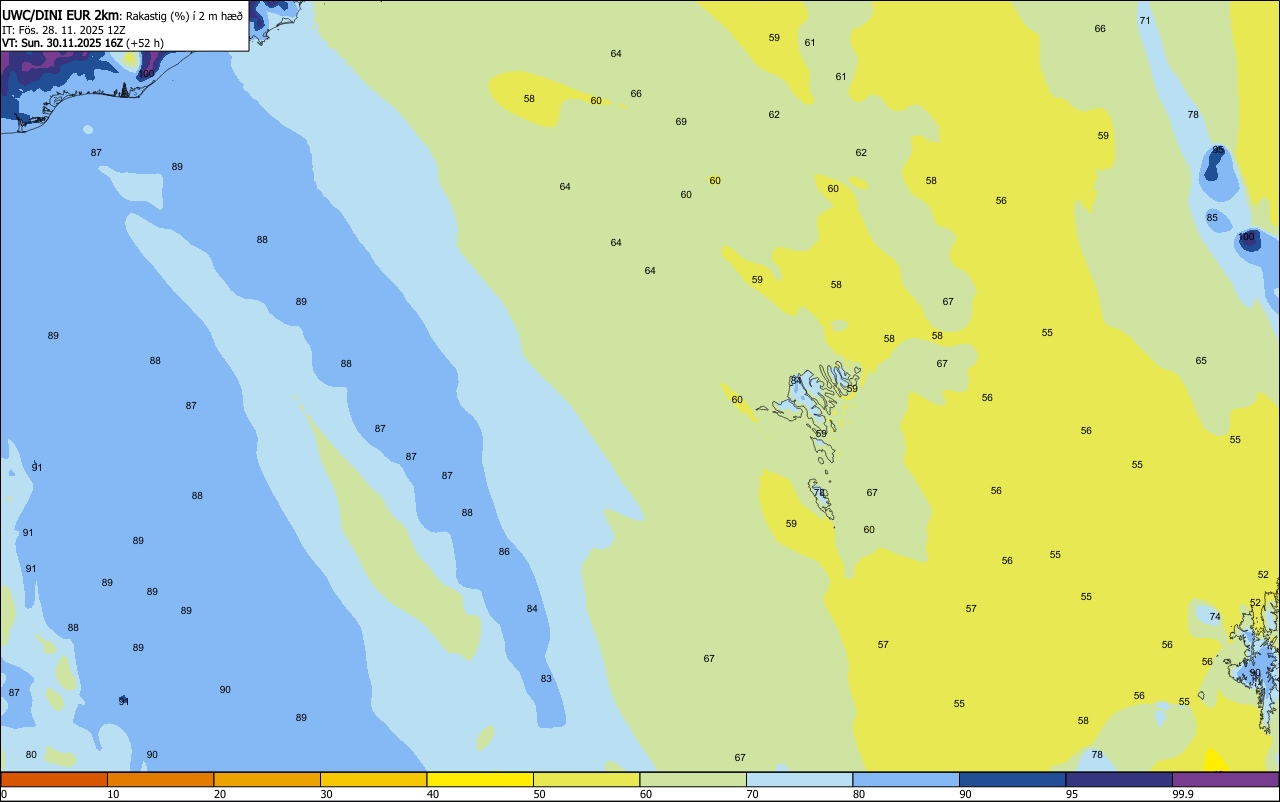The image size is (1280, 802).
Task: Select the "Rakastig (%) í 2 m hæð" label
Action: (184, 16)
